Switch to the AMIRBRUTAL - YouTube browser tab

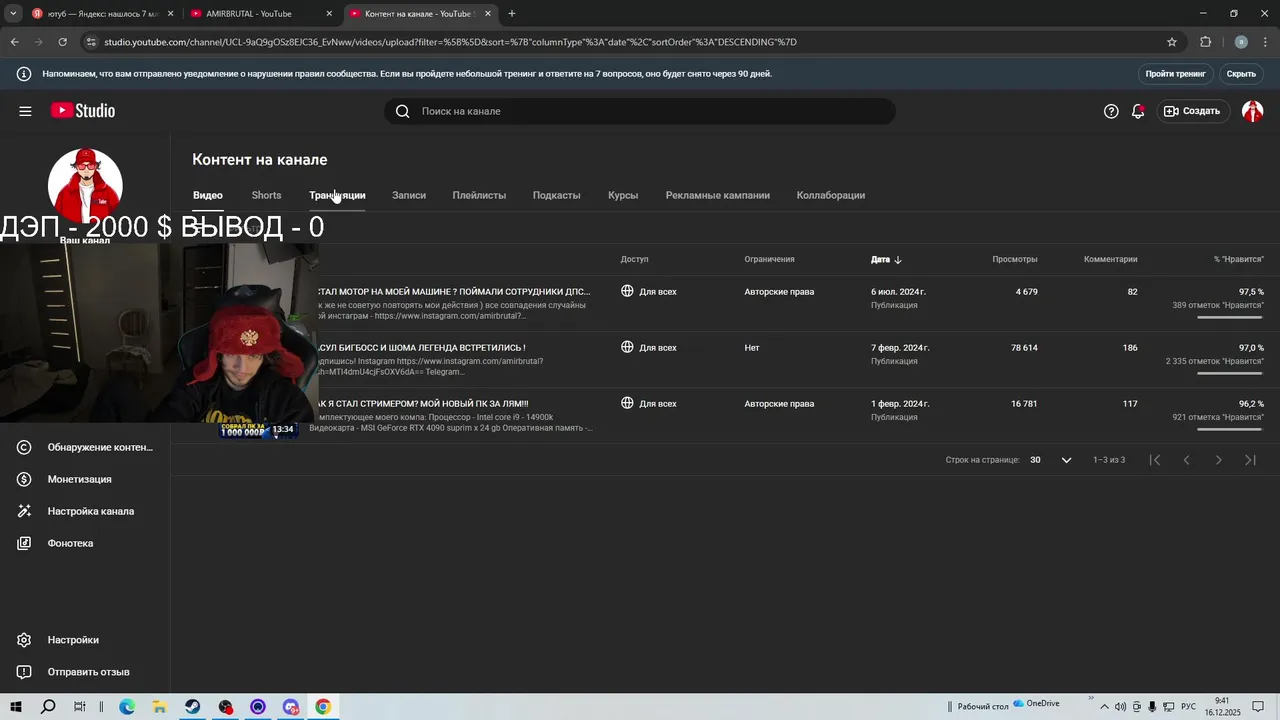click(262, 14)
